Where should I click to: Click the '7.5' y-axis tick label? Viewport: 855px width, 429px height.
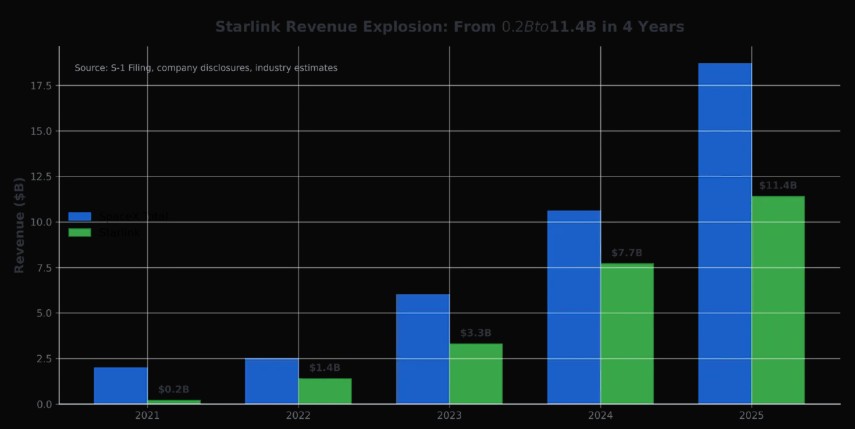click(x=45, y=268)
